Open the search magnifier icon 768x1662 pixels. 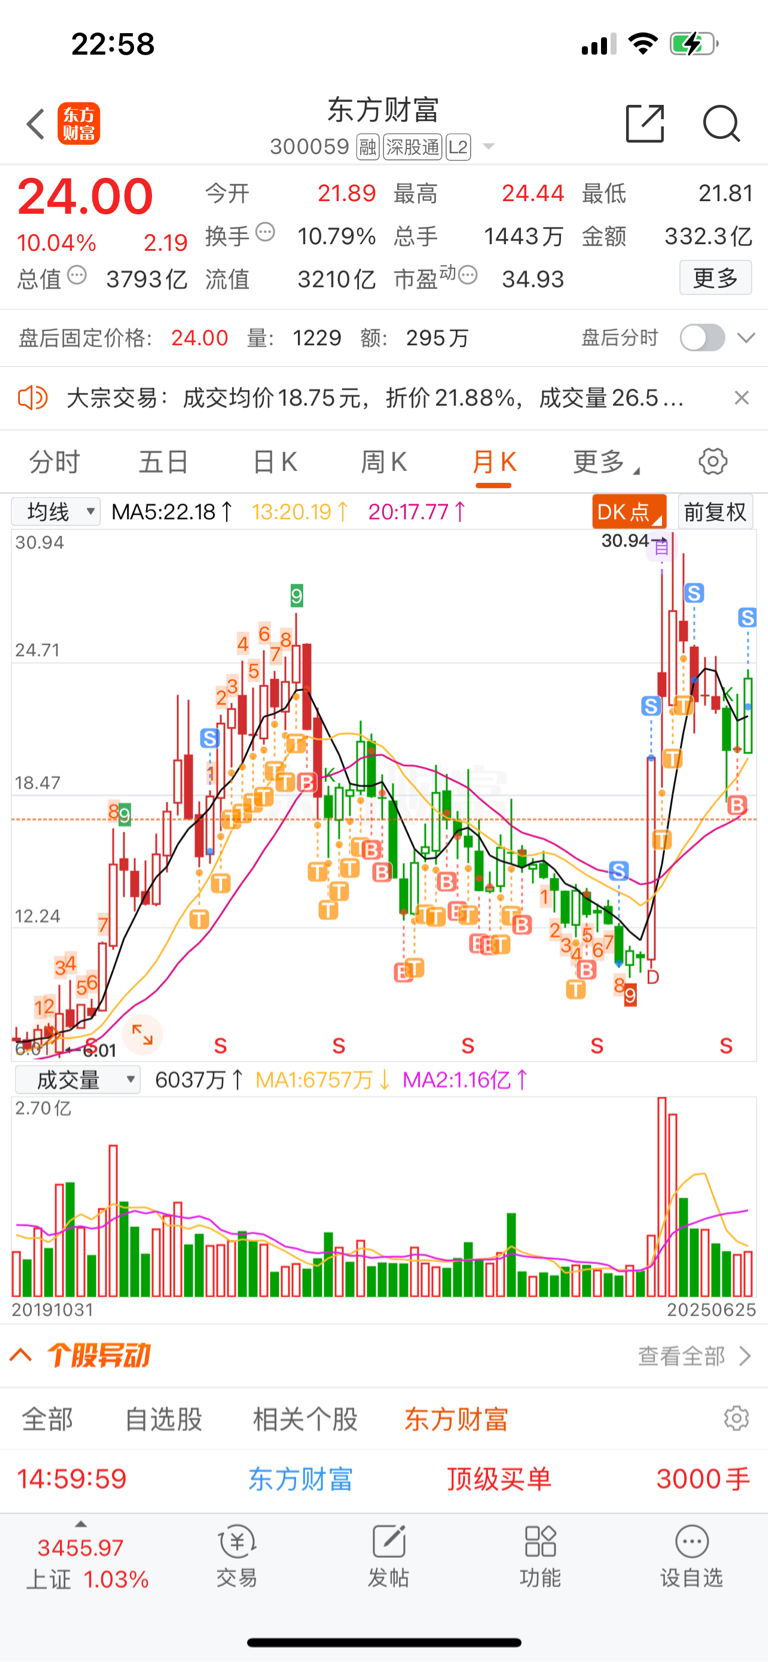[x=721, y=123]
